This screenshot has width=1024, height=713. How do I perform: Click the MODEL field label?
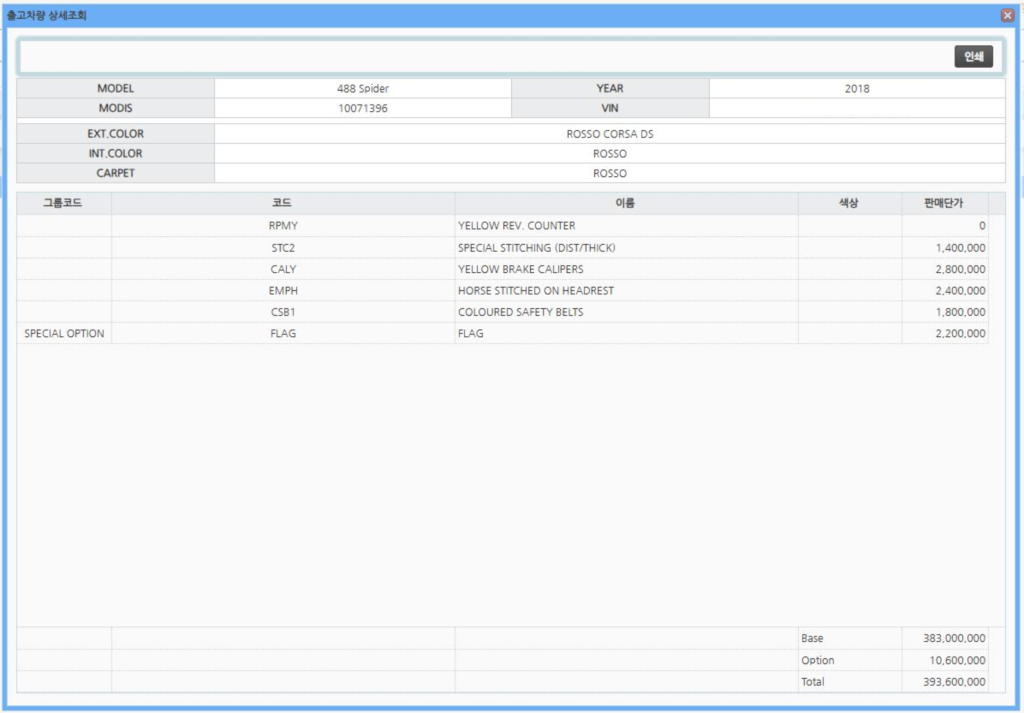point(116,88)
